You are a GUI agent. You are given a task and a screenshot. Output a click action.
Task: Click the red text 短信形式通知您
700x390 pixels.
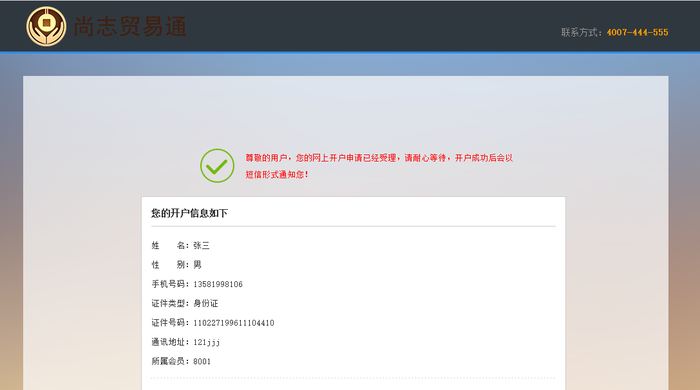click(x=277, y=174)
